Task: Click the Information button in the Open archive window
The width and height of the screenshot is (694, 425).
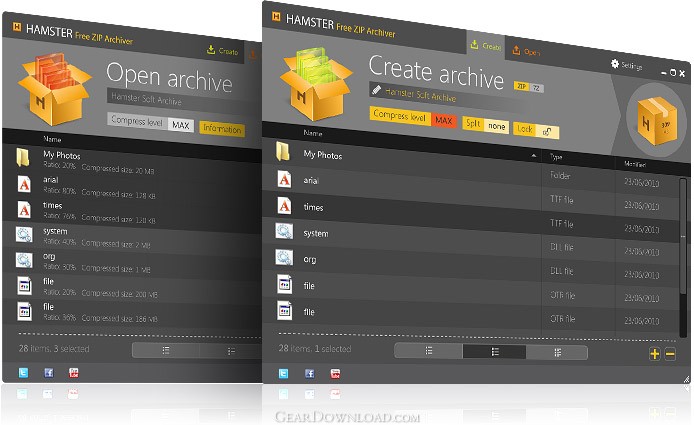Action: 222,129
